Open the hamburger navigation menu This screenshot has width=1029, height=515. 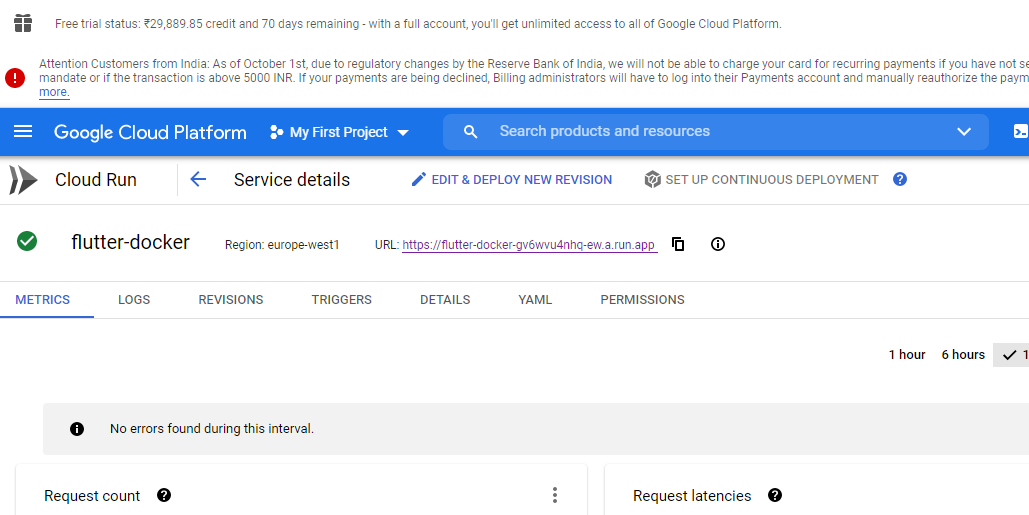[x=23, y=132]
